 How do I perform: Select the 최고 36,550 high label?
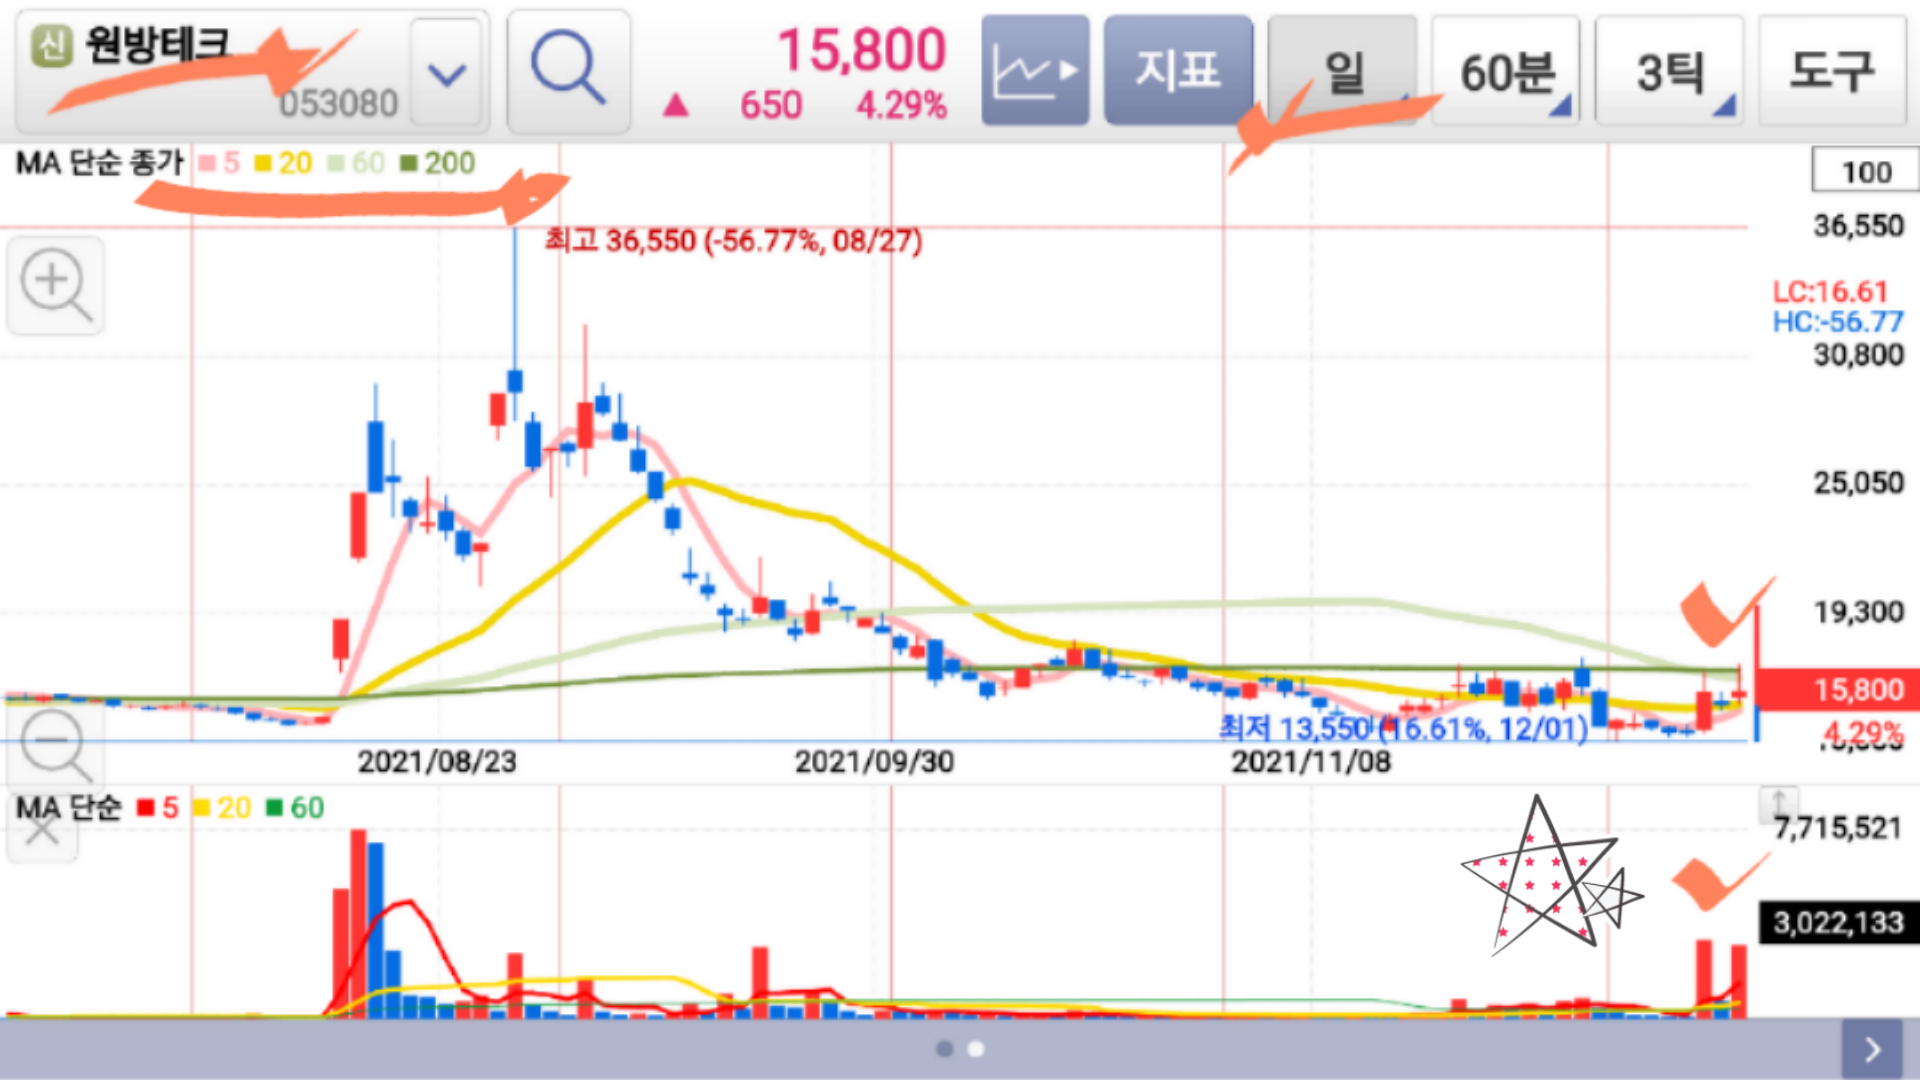(x=733, y=241)
